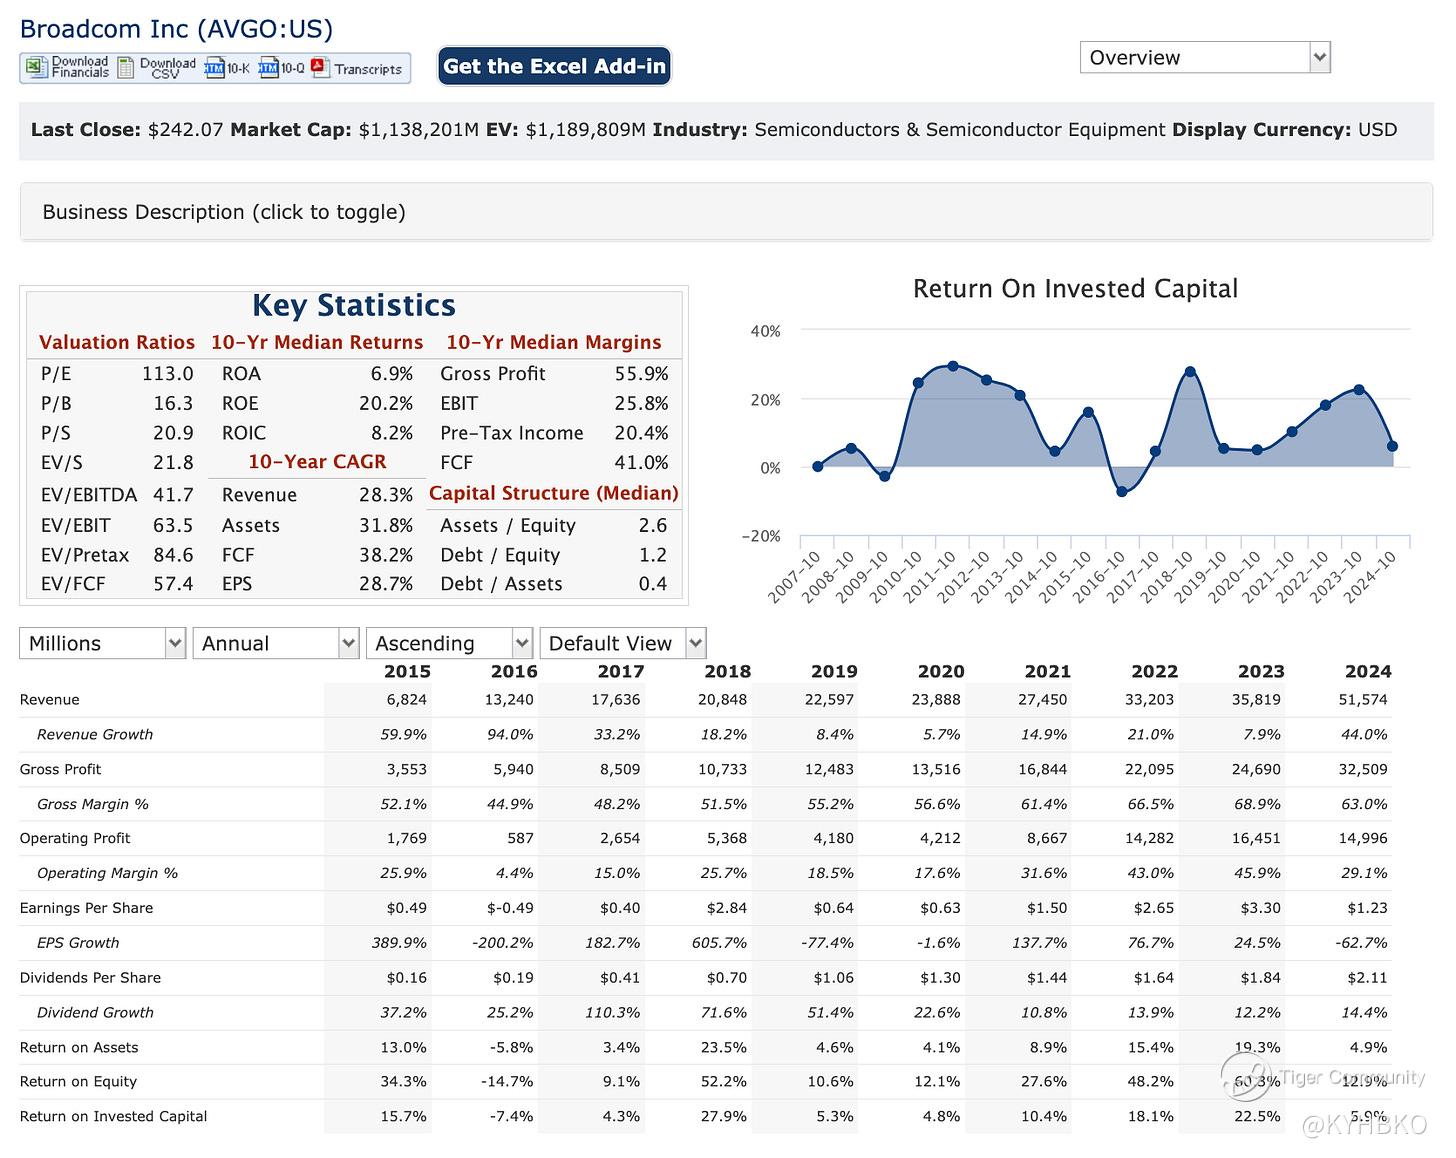Screen dimensions: 1456x1158
Task: Click the 2020 column header
Action: click(x=941, y=672)
